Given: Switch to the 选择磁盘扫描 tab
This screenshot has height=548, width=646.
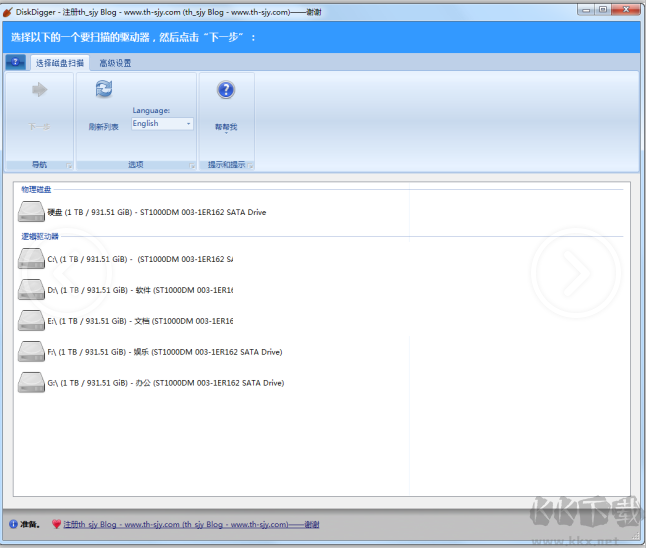Looking at the screenshot, I should [x=60, y=63].
